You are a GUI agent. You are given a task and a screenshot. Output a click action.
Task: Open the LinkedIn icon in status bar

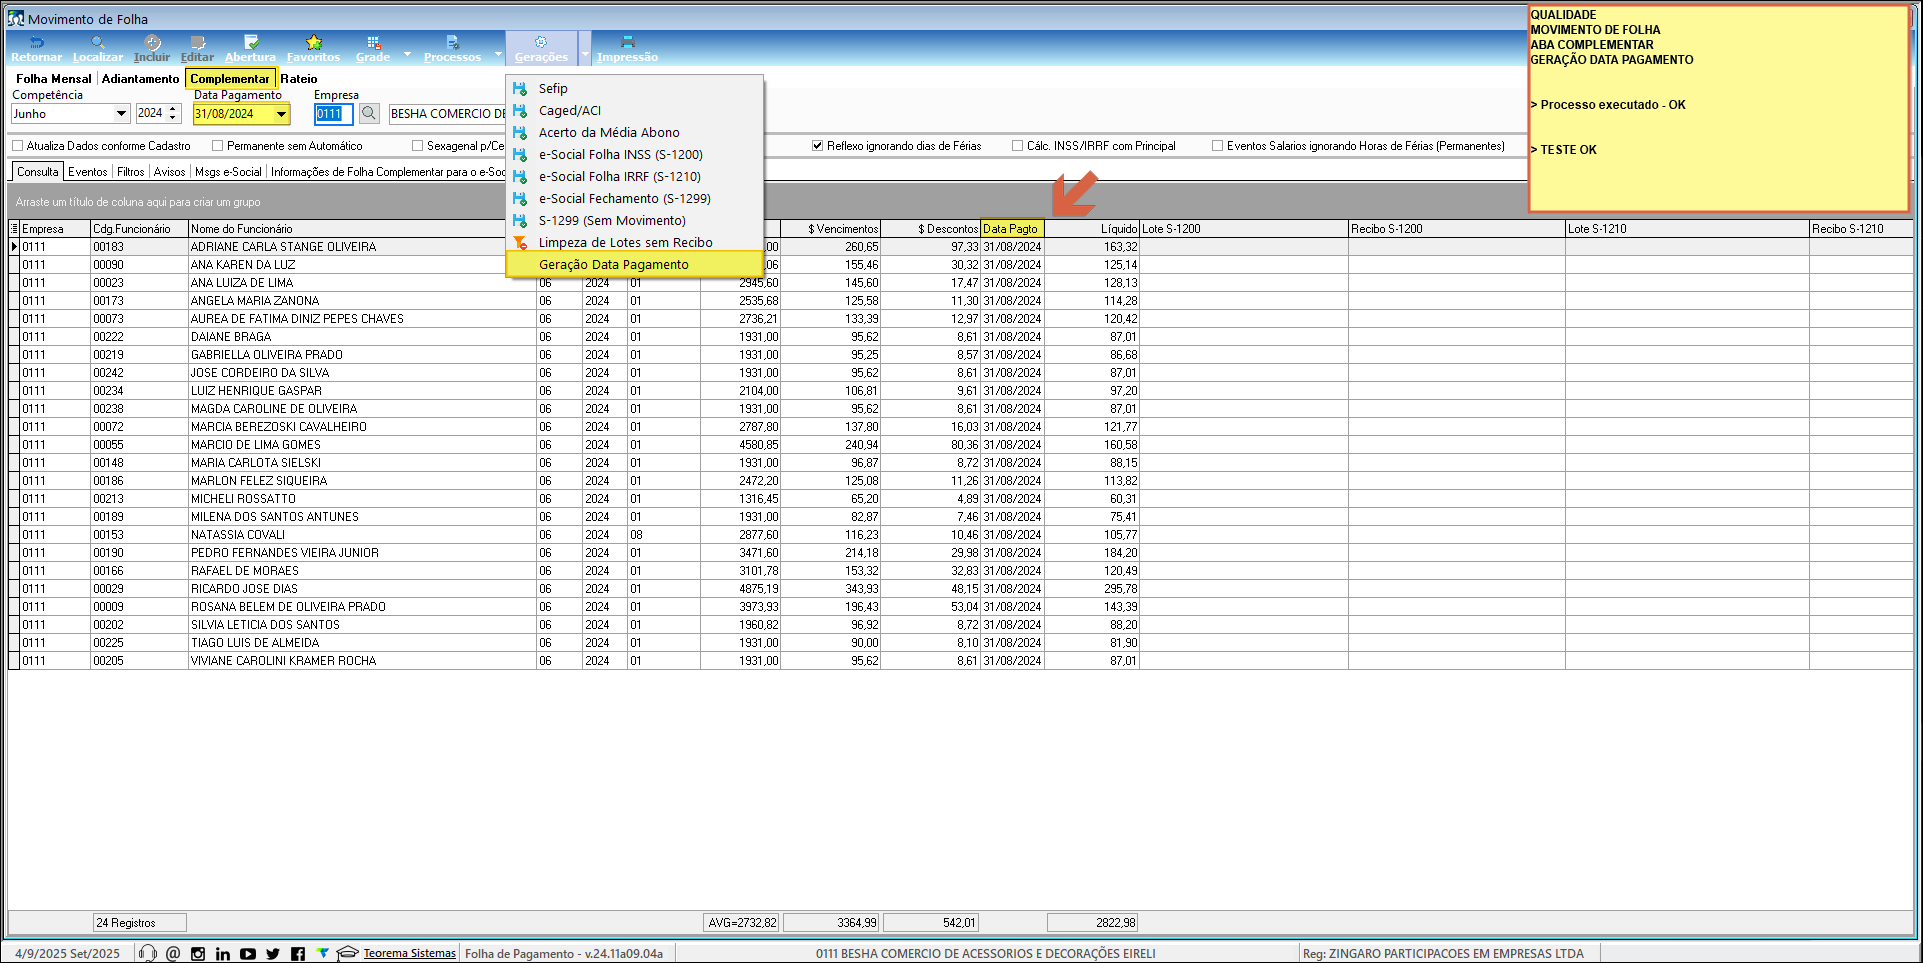point(222,953)
